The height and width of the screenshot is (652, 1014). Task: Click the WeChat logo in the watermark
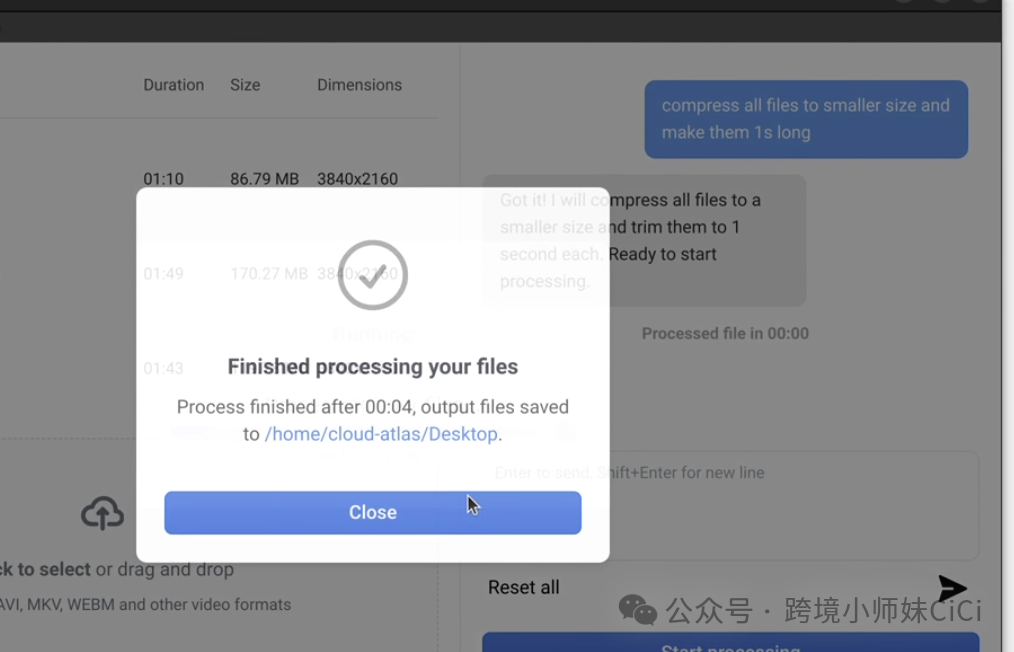tap(637, 609)
